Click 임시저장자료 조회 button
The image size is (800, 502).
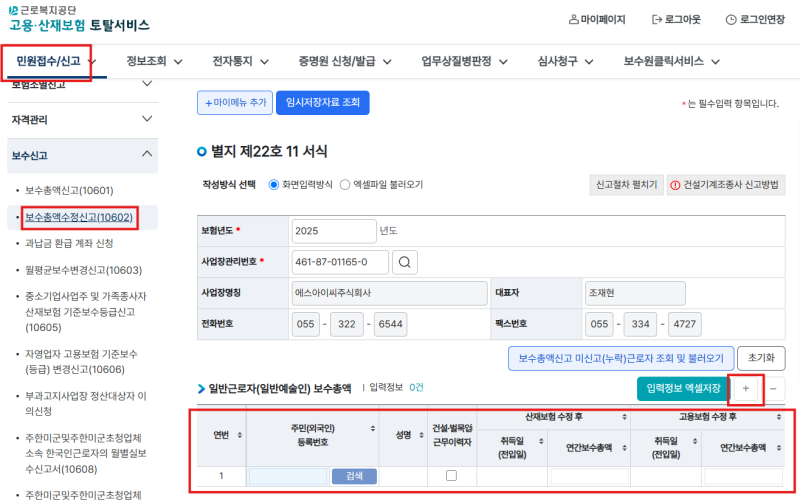click(x=322, y=103)
